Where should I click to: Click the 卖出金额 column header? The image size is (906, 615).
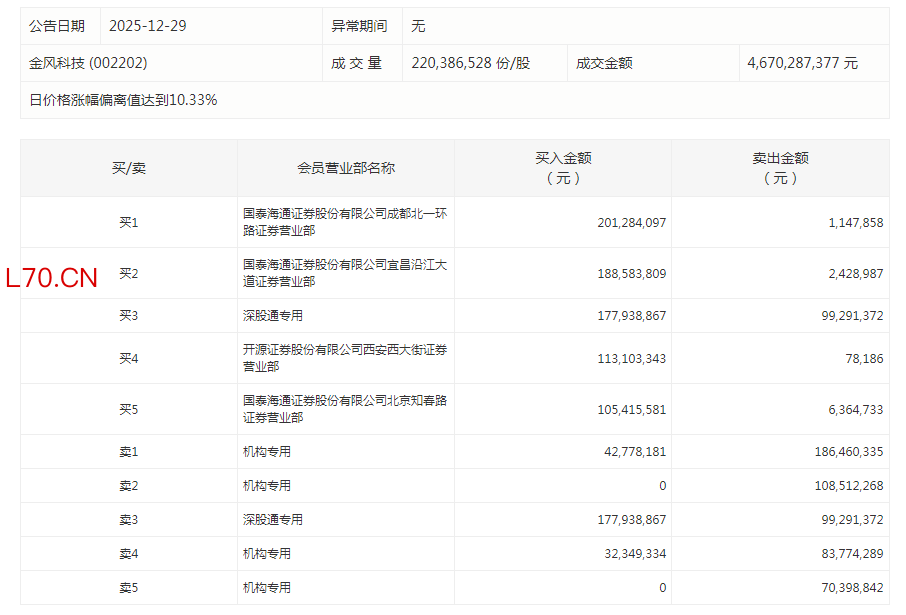(780, 168)
